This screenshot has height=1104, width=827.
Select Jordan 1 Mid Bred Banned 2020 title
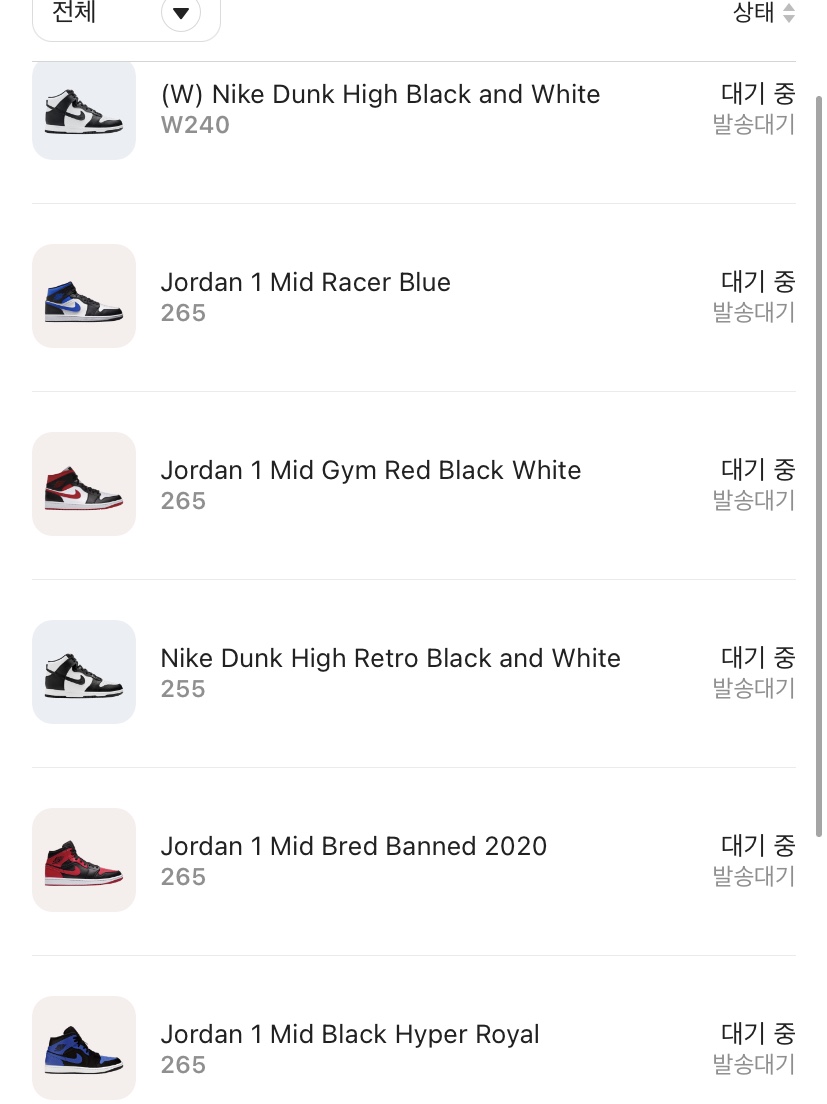[353, 846]
